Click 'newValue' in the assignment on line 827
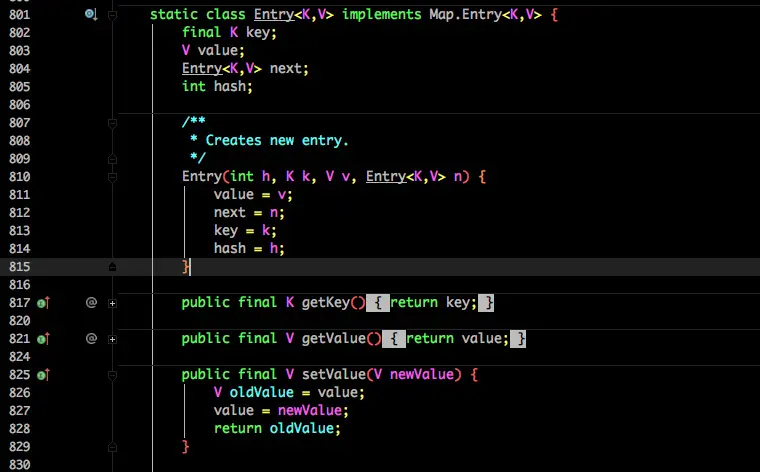The width and height of the screenshot is (760, 472). (309, 411)
